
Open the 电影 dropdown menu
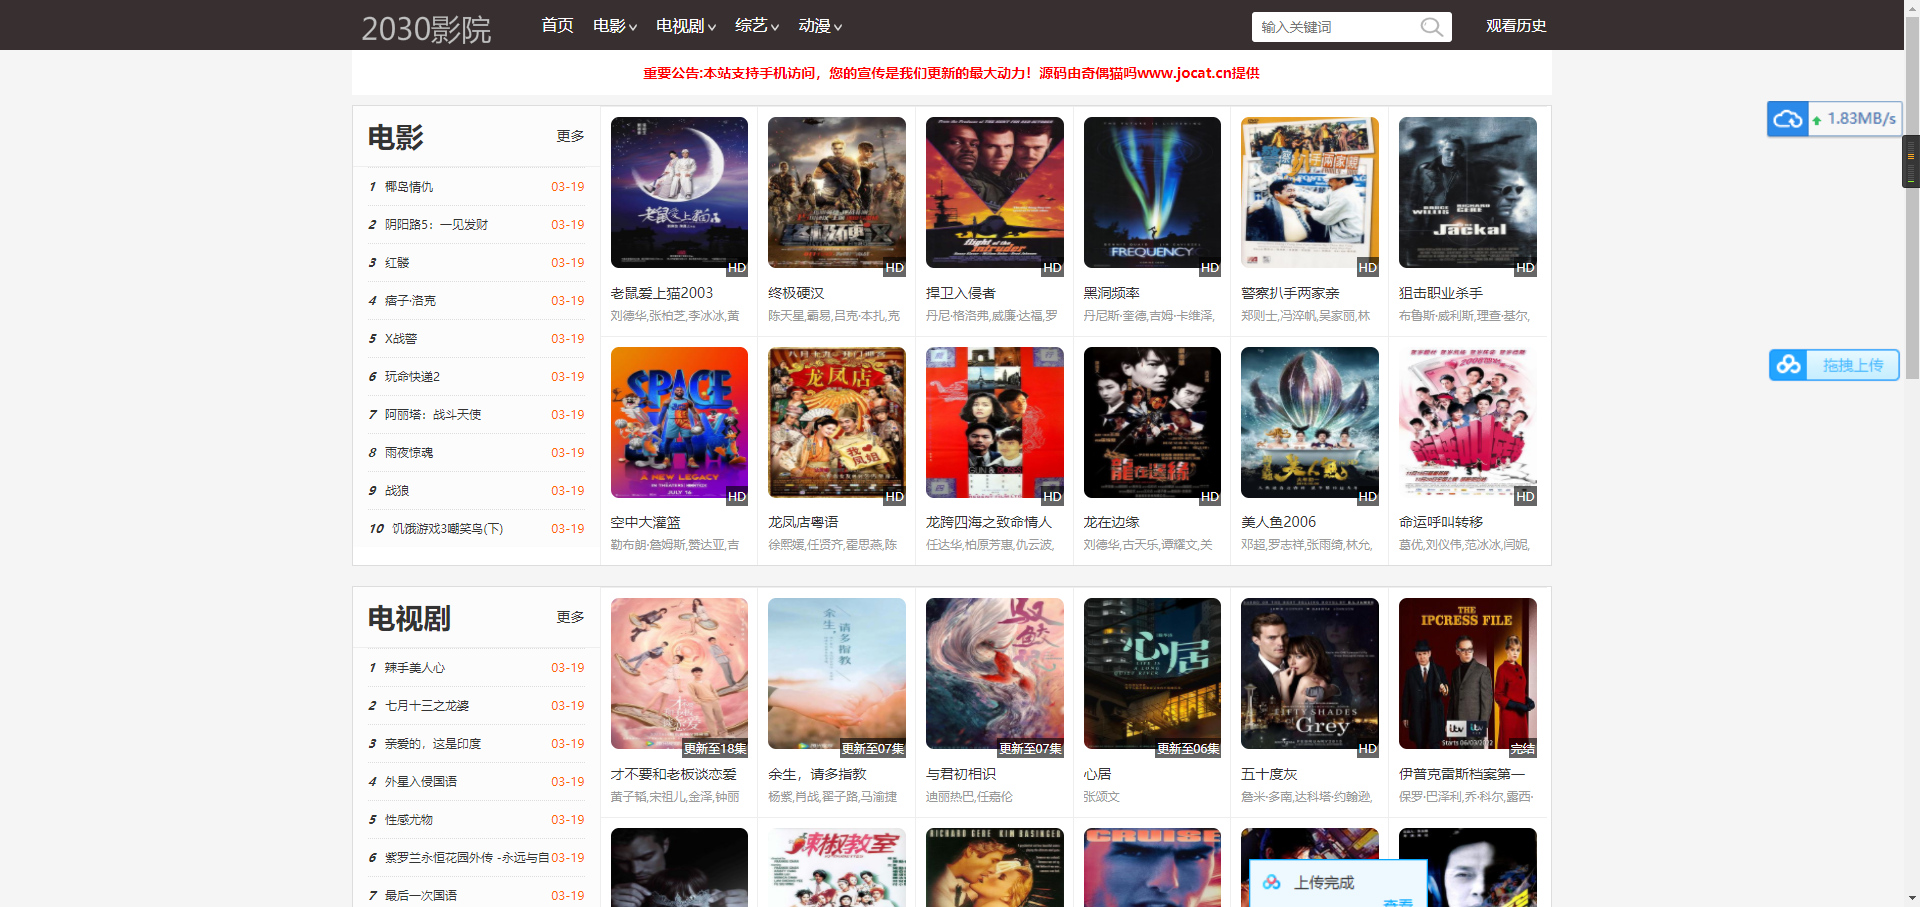[x=614, y=26]
